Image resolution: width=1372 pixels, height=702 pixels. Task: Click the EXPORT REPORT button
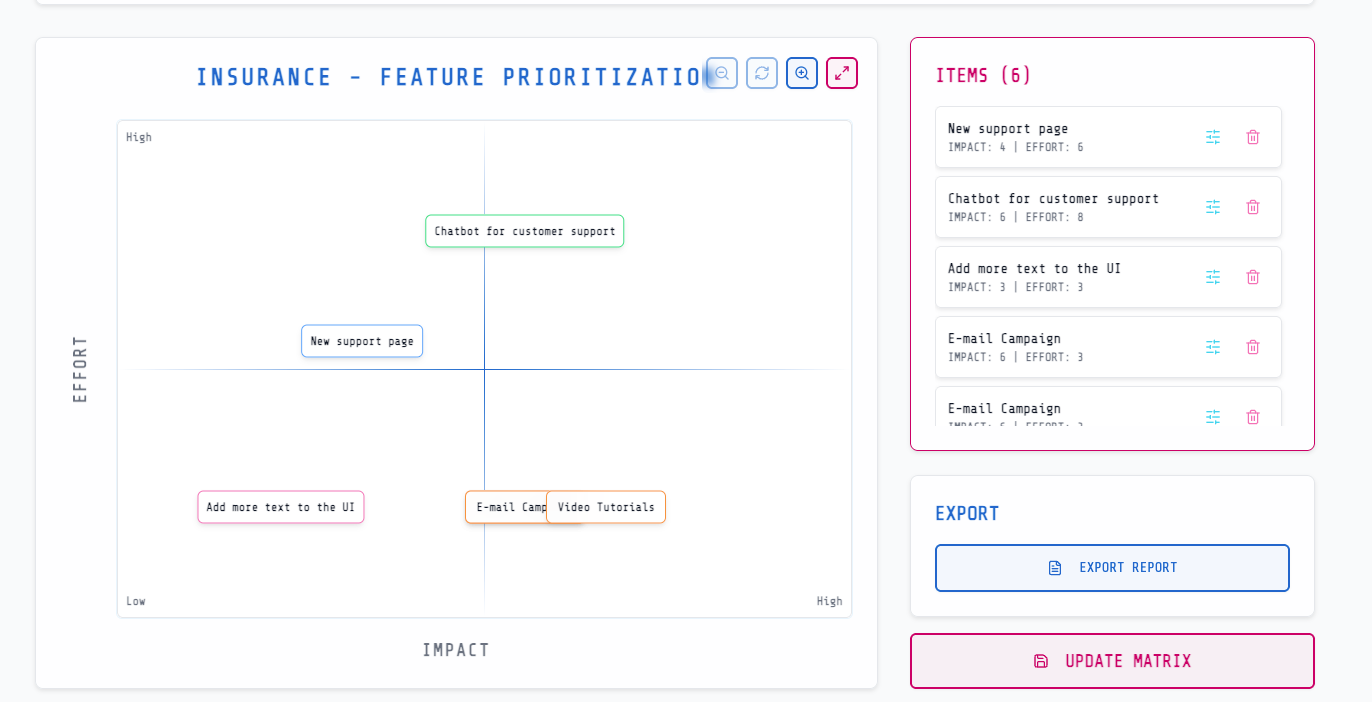[1112, 567]
